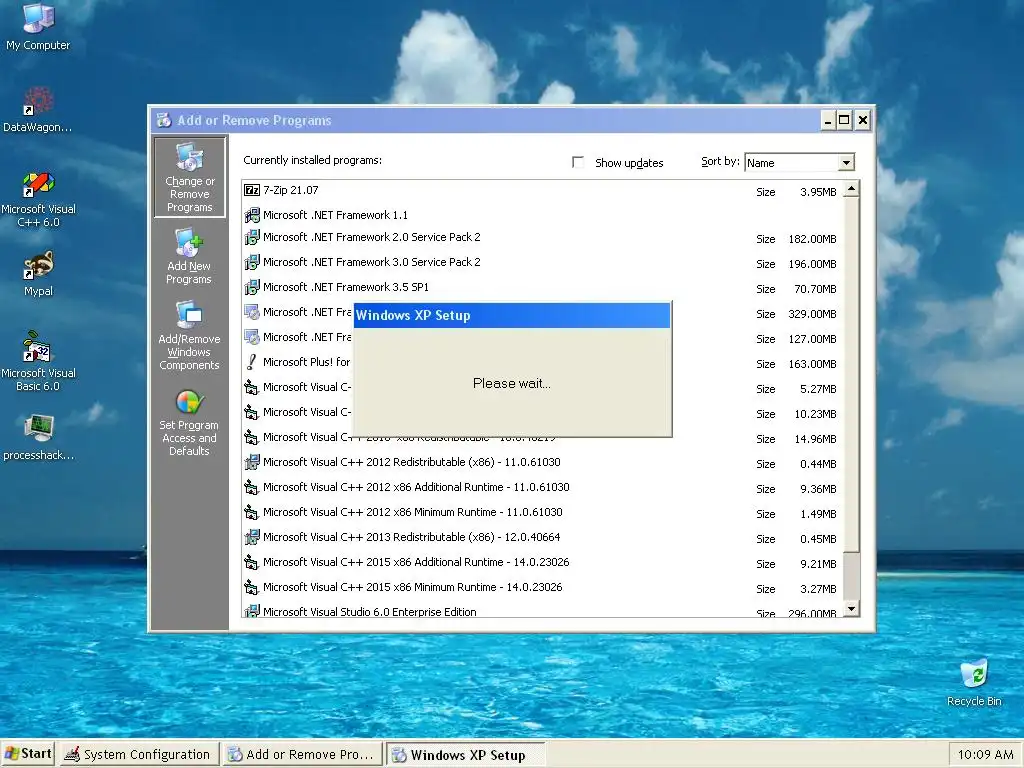Click the 7-Zip 21.07 program icon

tap(251, 190)
